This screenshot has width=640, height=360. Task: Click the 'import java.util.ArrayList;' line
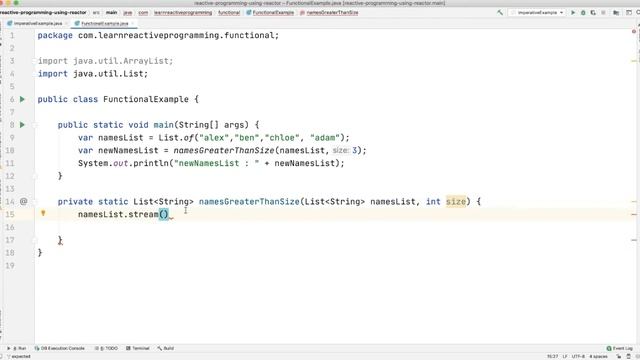pos(105,61)
